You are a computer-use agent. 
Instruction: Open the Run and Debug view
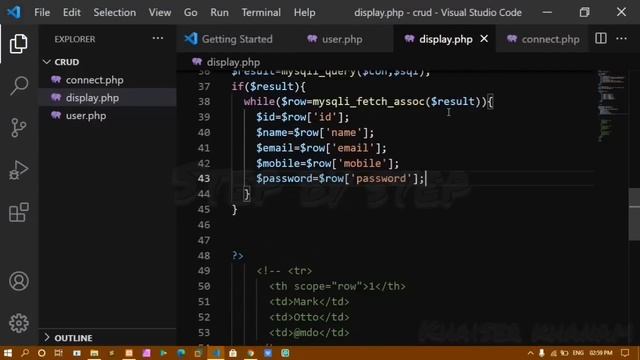(x=18, y=170)
